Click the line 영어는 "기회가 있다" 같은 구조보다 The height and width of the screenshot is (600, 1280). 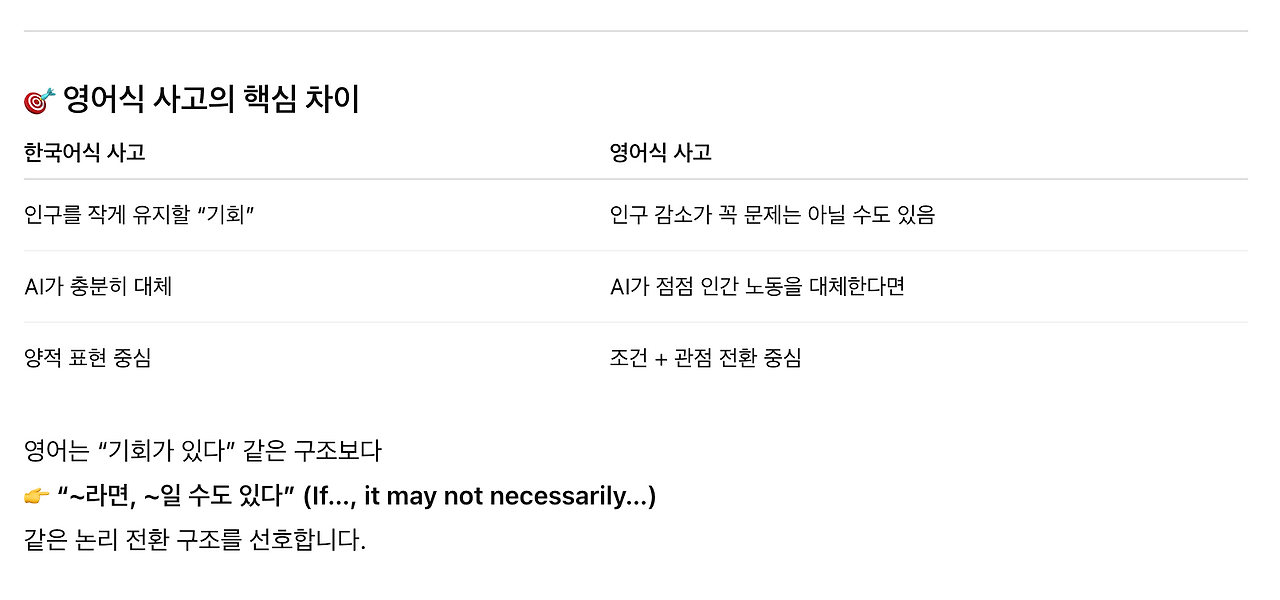coord(203,451)
